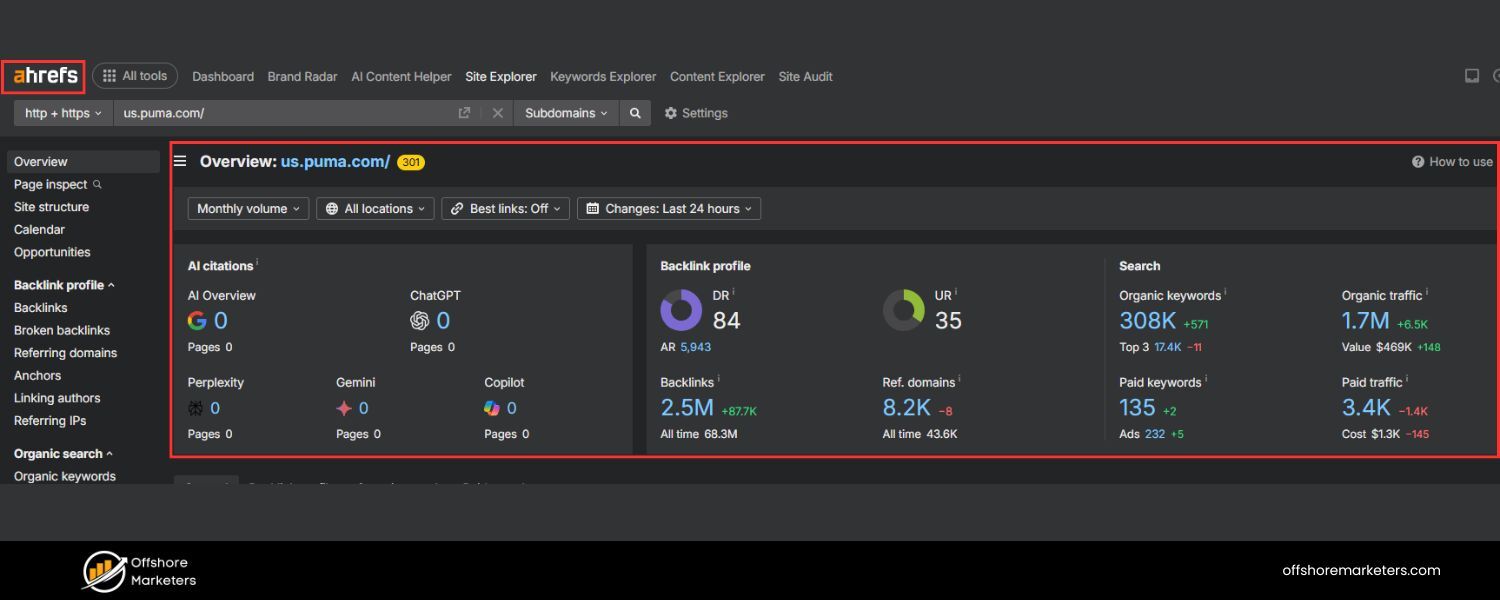The image size is (1500, 600).
Task: Expand the Monthly volume dropdown
Action: coord(248,209)
